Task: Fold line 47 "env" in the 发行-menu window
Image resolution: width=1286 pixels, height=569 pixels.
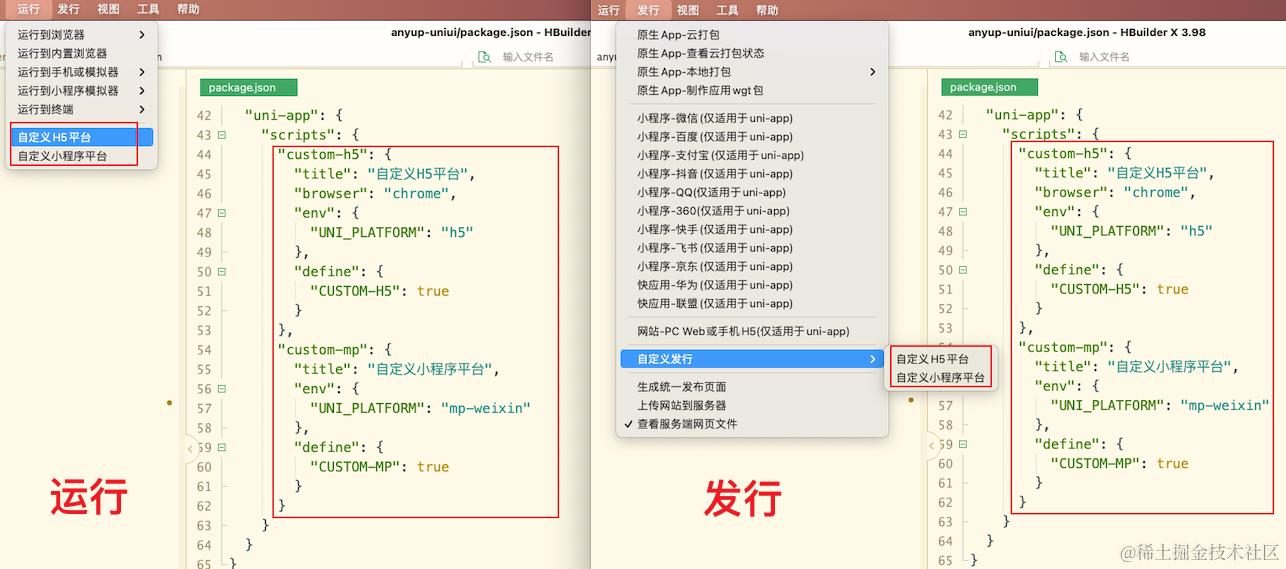Action: (963, 212)
